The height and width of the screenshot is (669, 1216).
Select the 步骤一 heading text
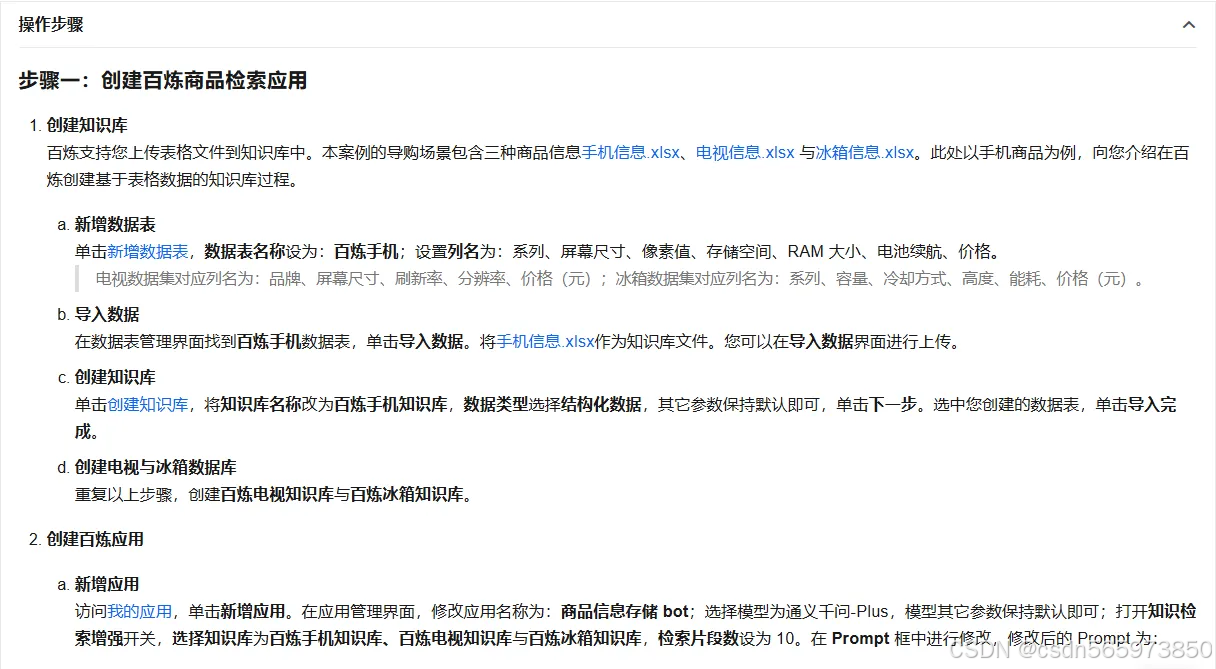coord(161,80)
